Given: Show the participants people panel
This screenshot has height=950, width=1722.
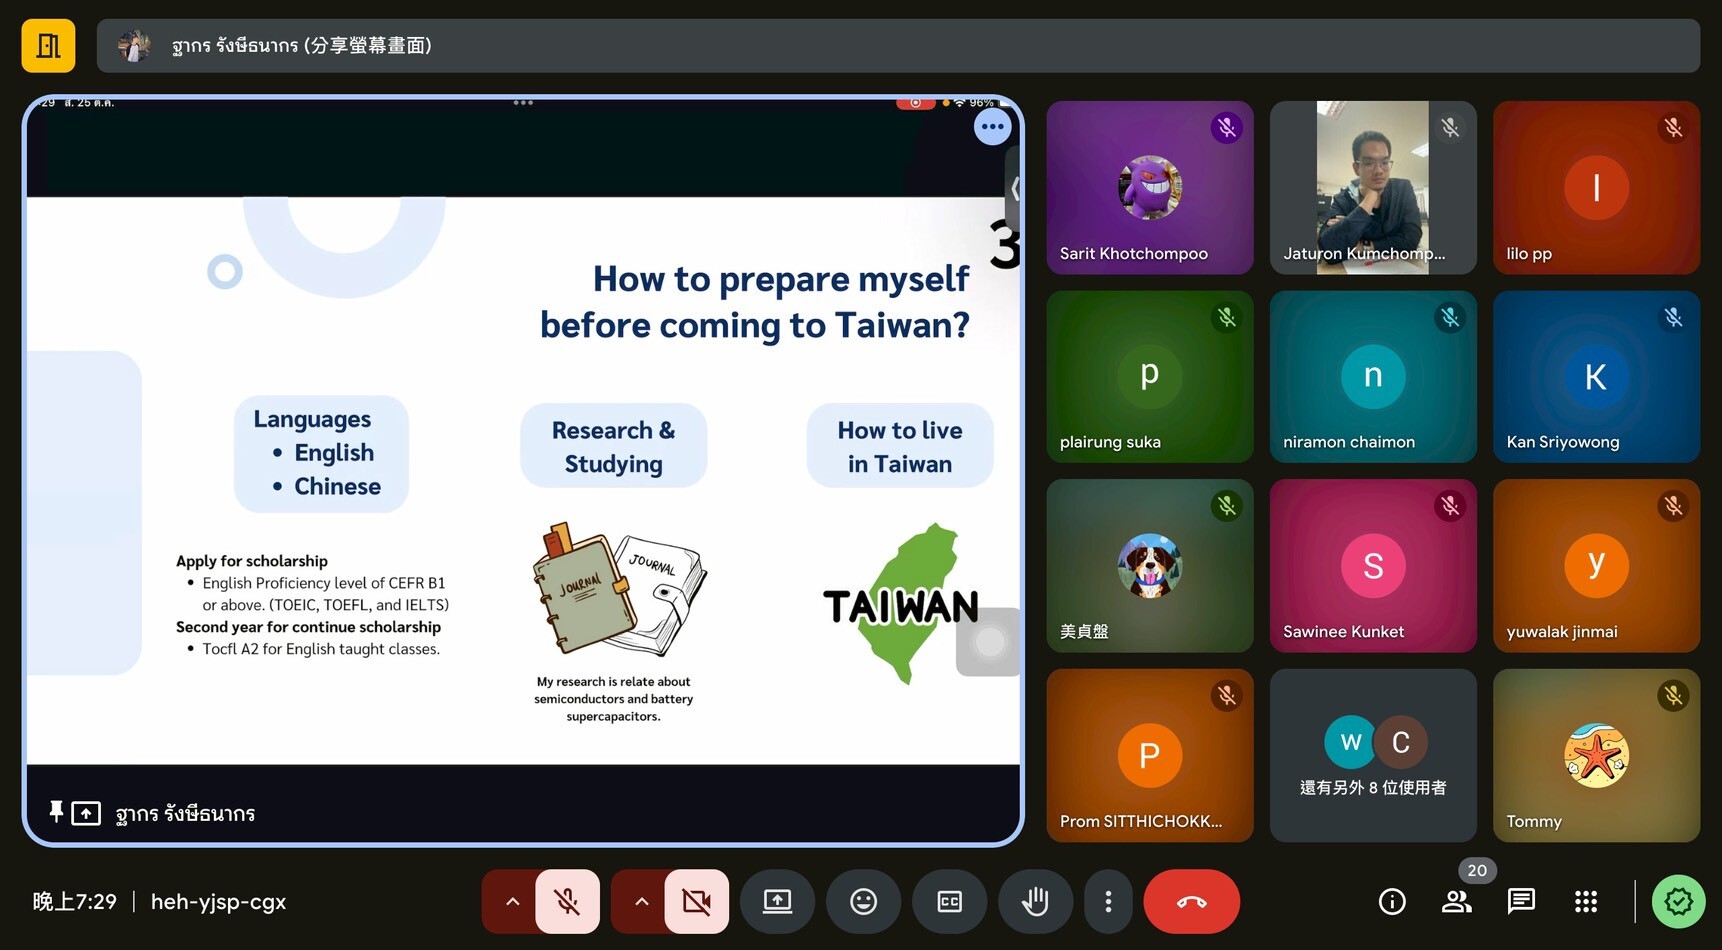Looking at the screenshot, I should point(1456,902).
